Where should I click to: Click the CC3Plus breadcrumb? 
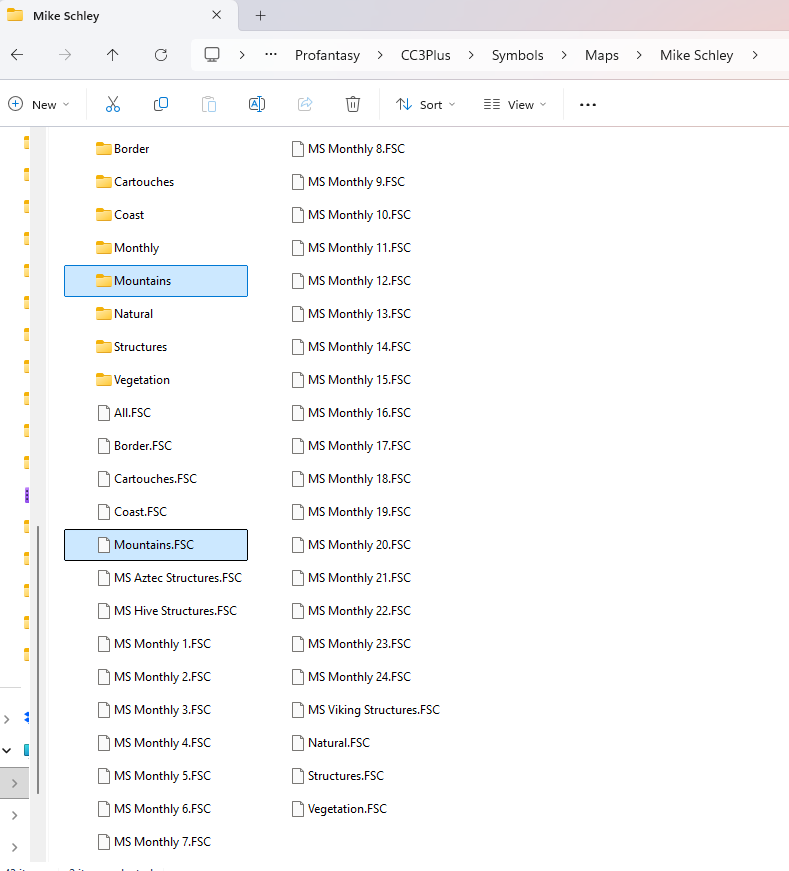427,55
